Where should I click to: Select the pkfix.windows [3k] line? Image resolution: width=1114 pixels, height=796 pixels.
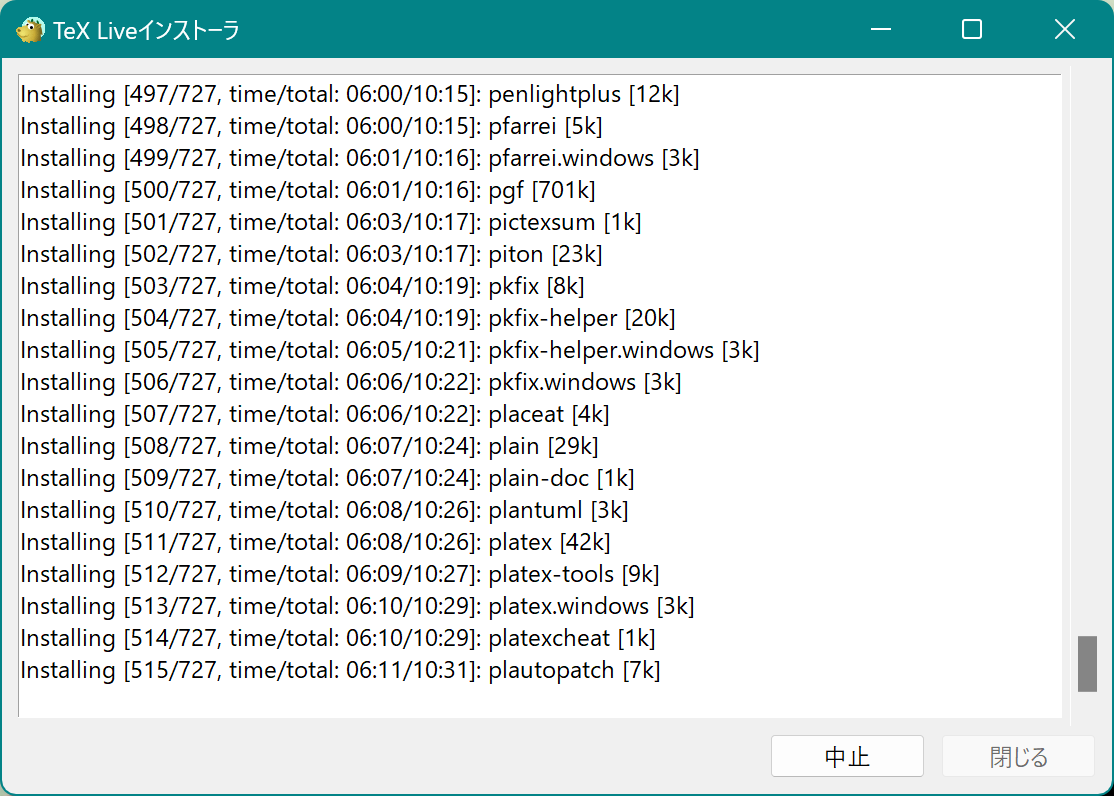(350, 382)
